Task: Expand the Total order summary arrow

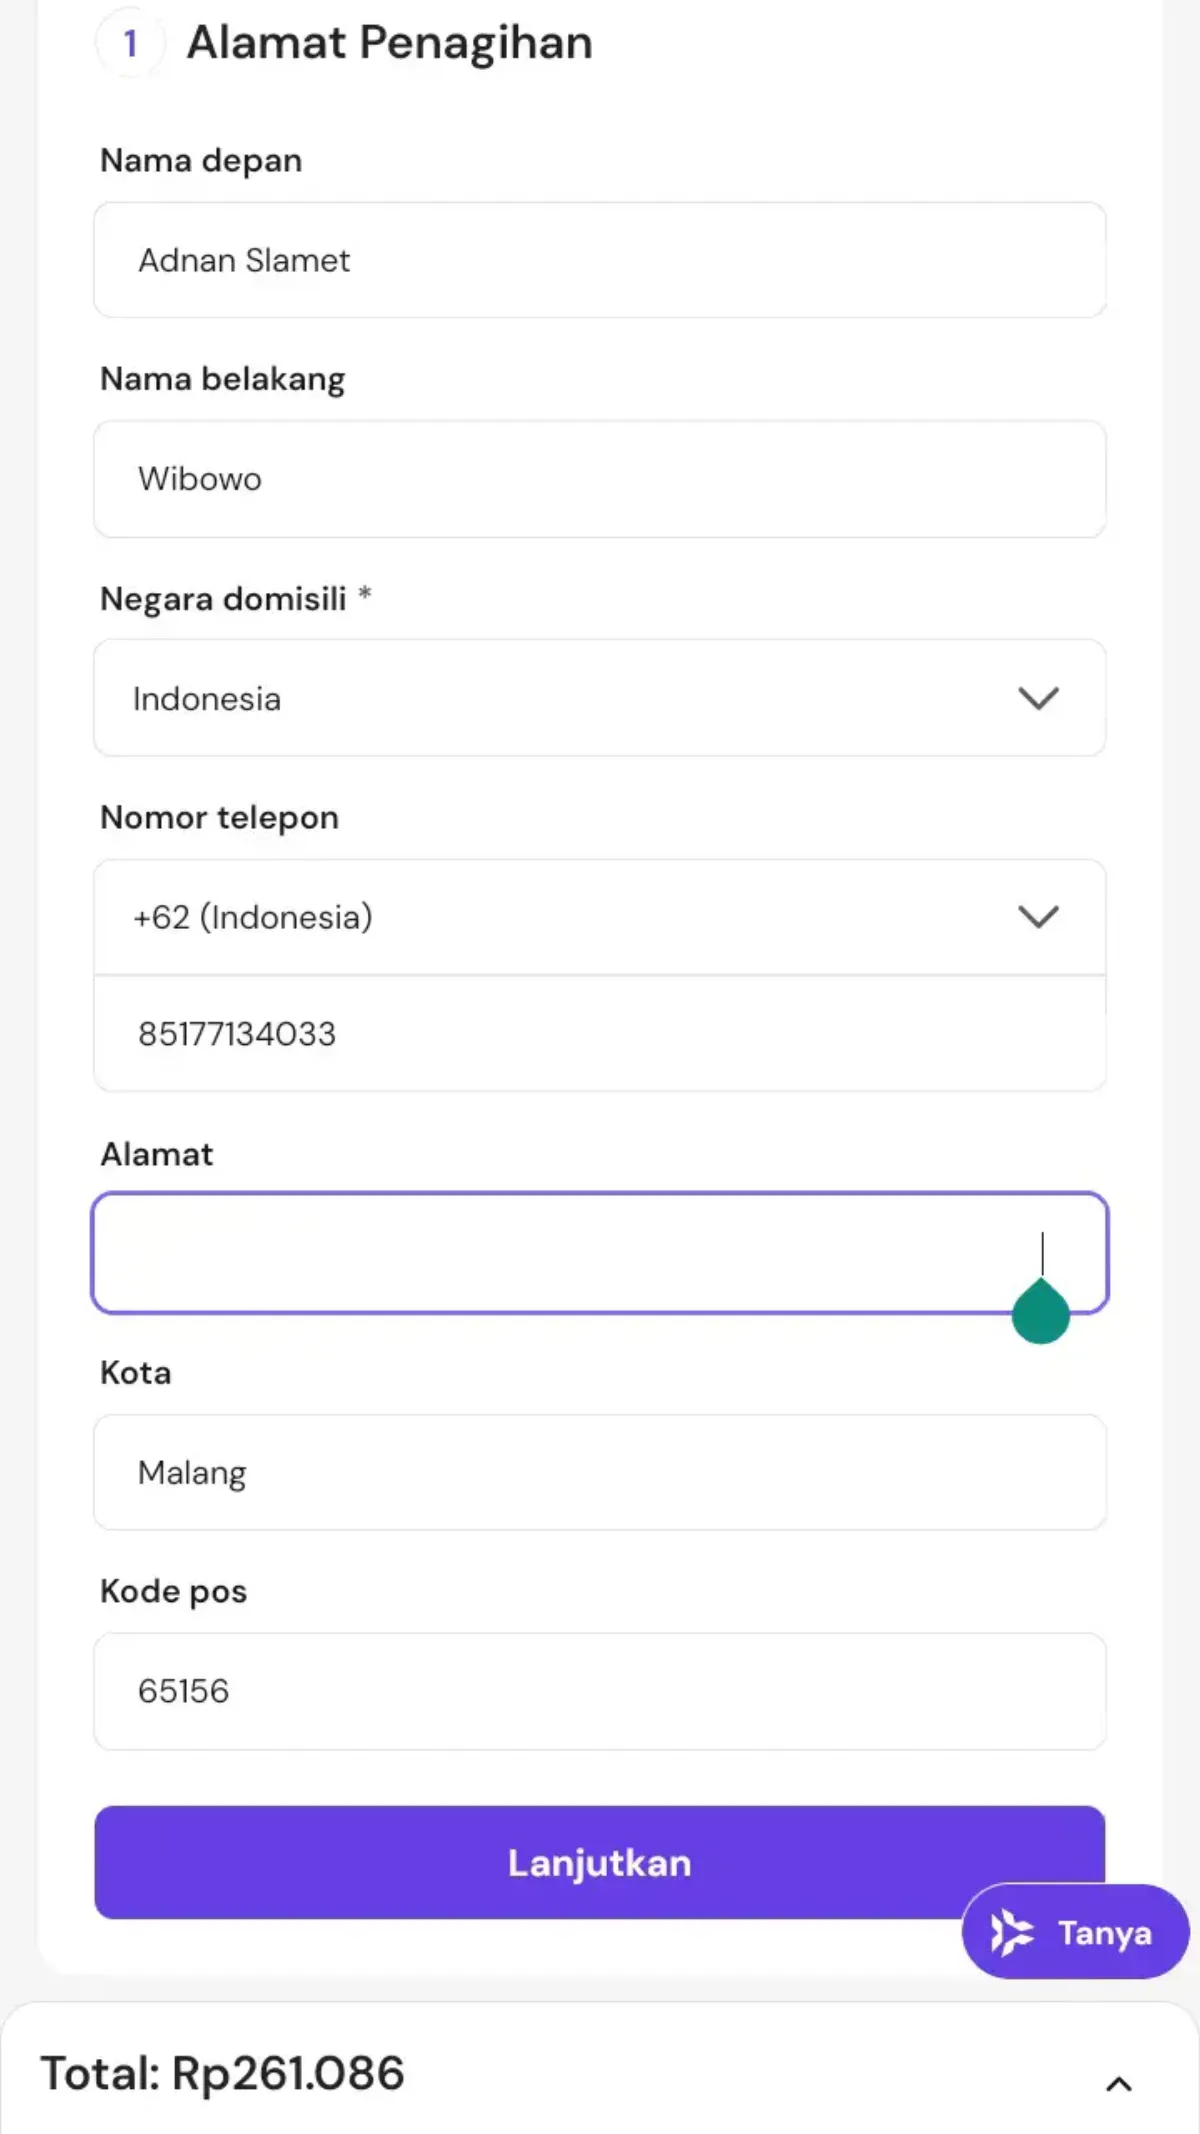Action: click(x=1119, y=2084)
